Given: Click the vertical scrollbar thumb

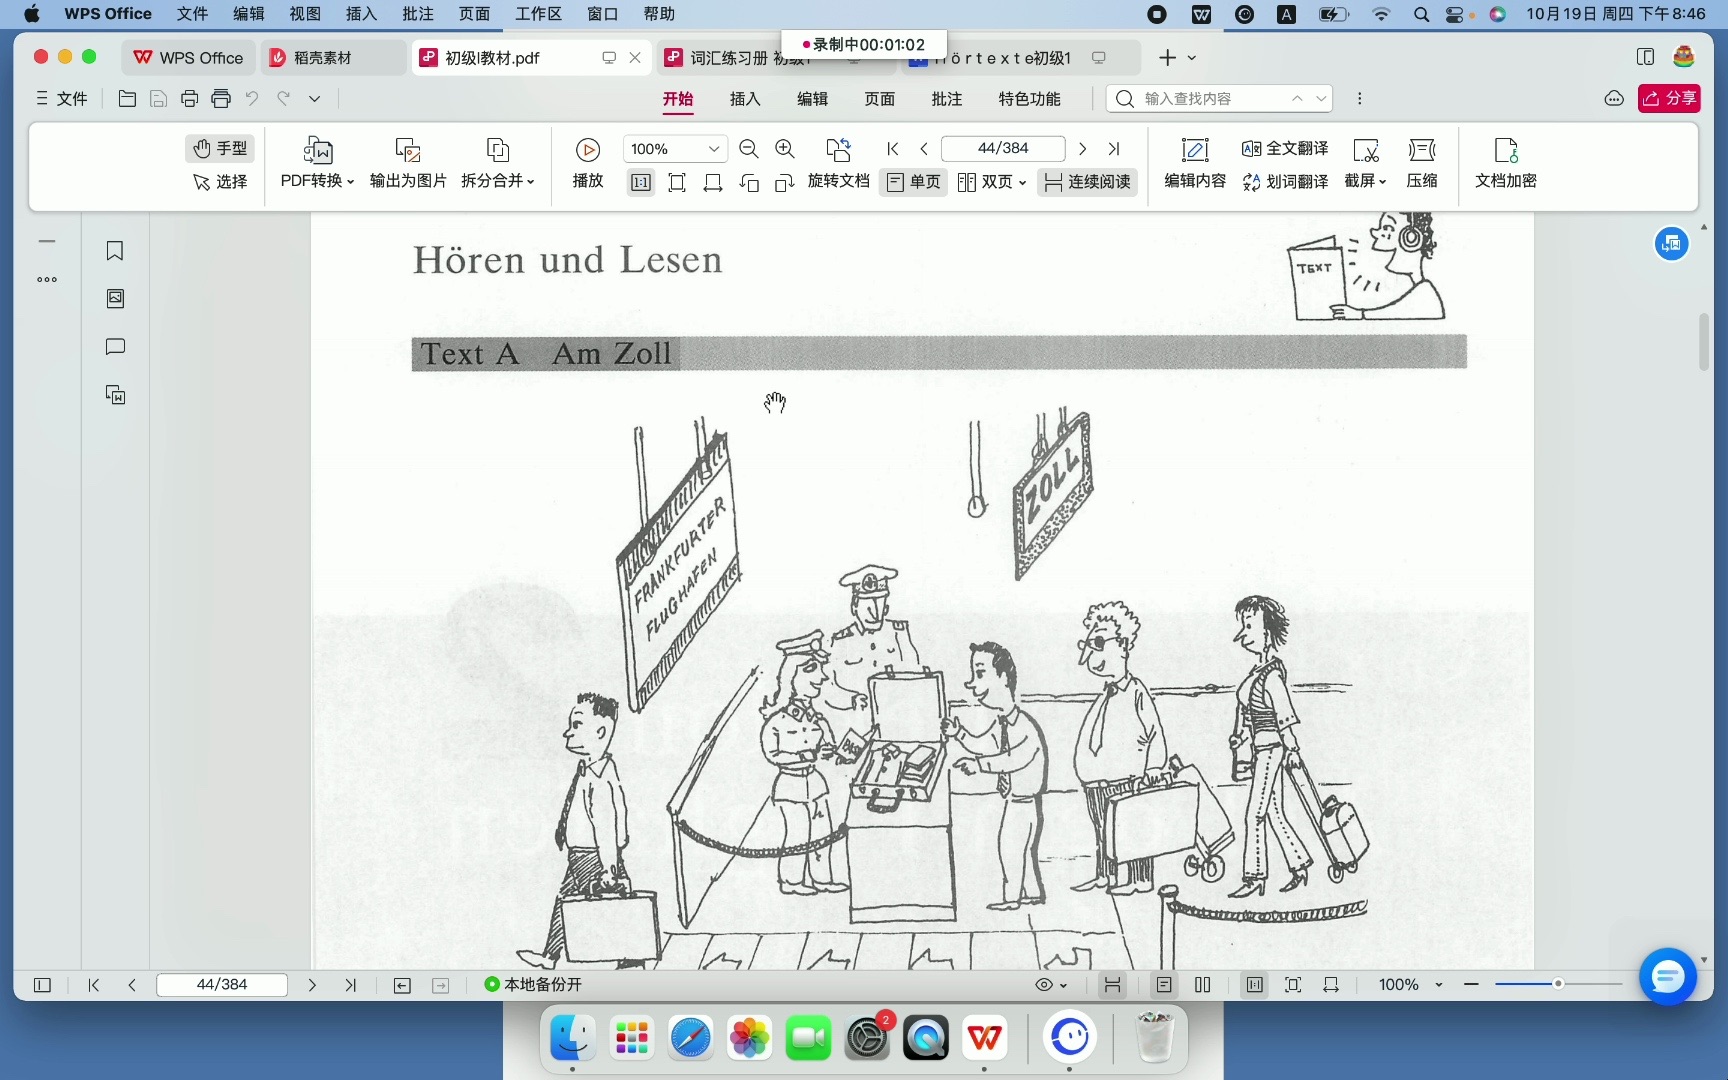Looking at the screenshot, I should (1704, 343).
